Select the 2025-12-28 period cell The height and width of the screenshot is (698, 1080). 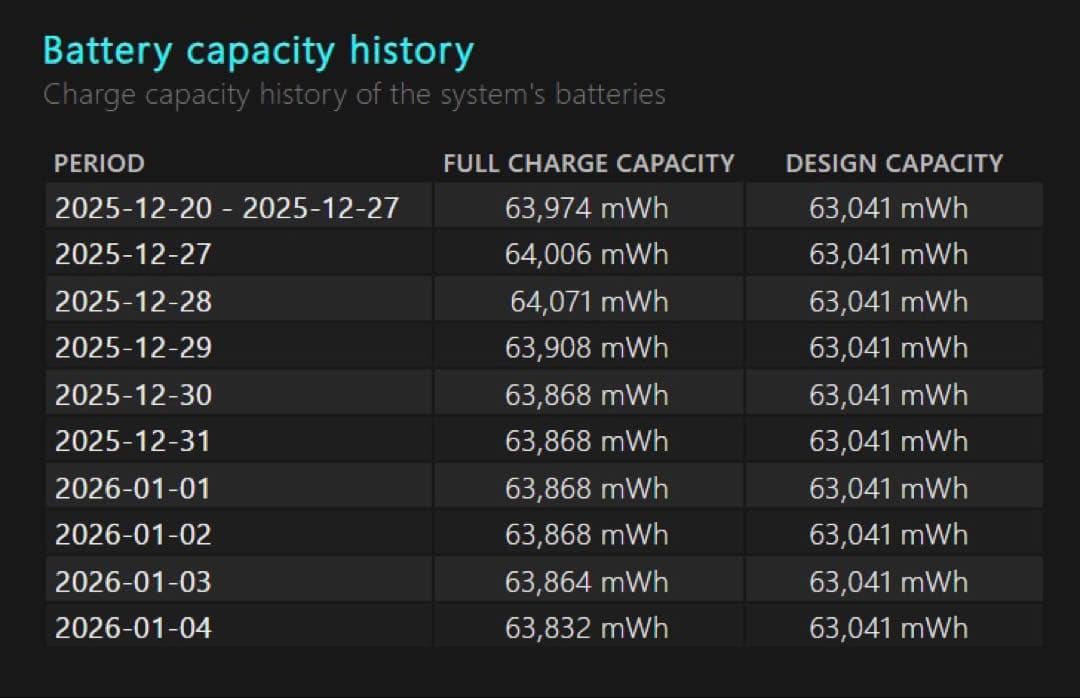pyautogui.click(x=133, y=301)
